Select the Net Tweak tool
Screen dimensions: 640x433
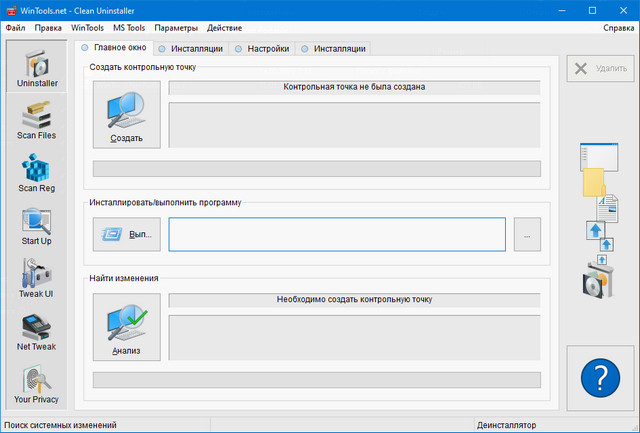36,332
